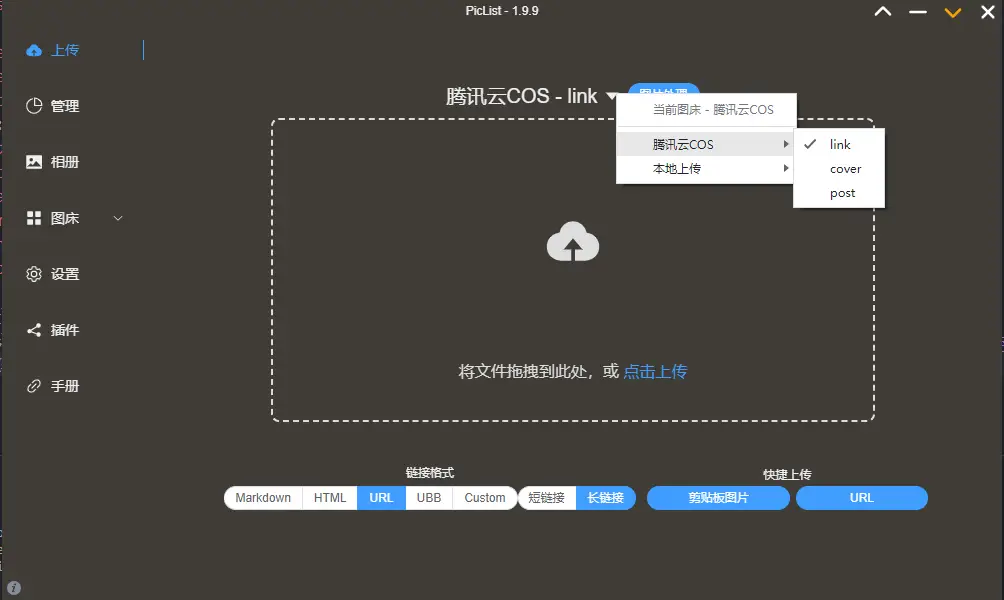Click the large cloud upload icon in drop zone
The width and height of the screenshot is (1004, 600).
pyautogui.click(x=573, y=243)
